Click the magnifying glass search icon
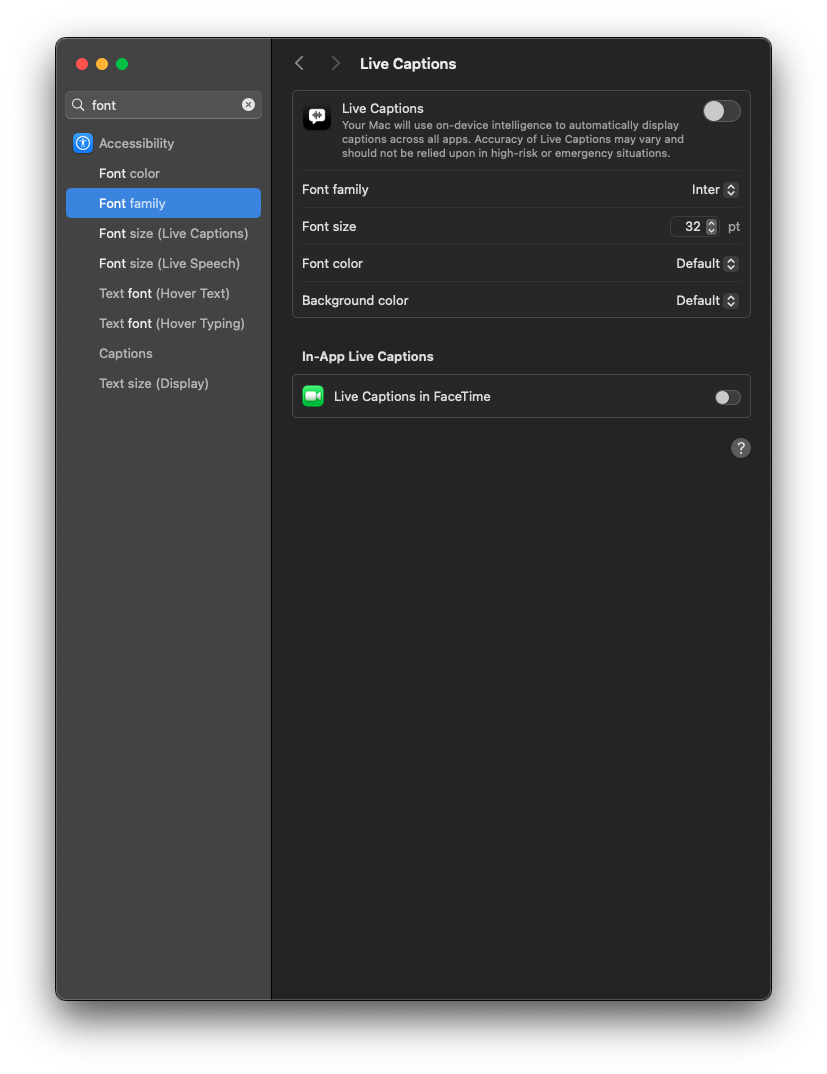The image size is (827, 1074). coord(78,105)
